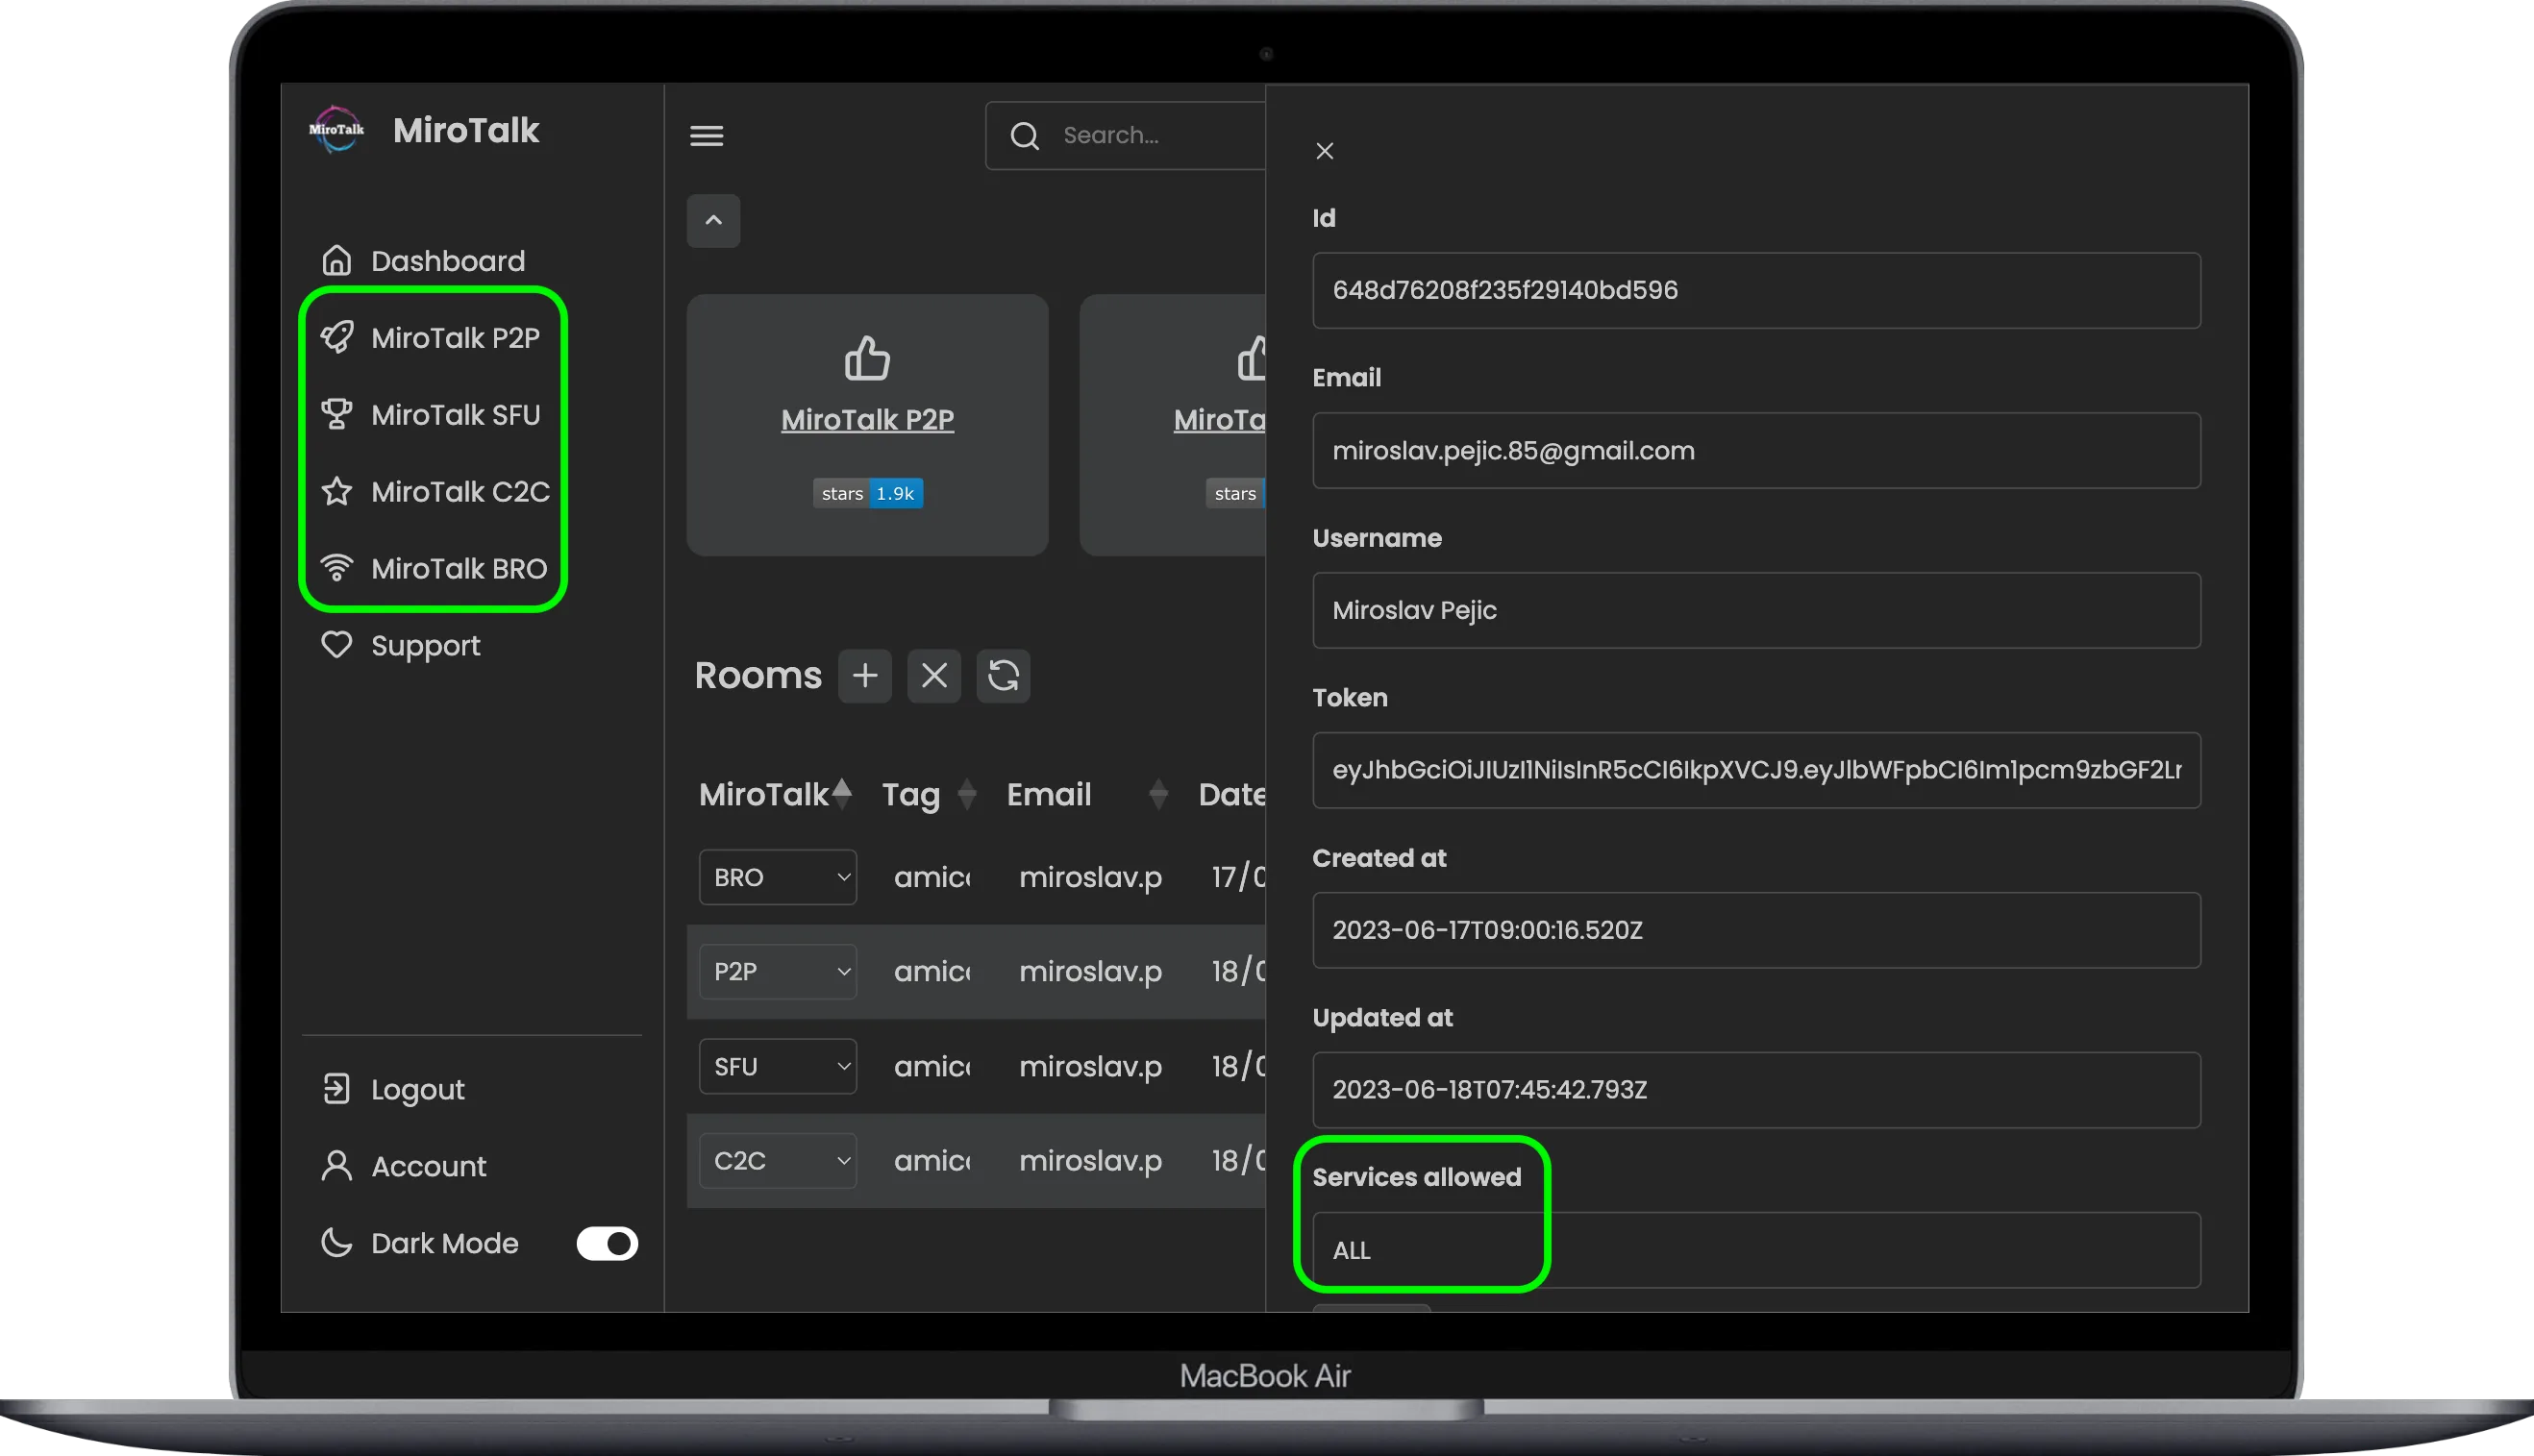This screenshot has height=1456, width=2534.
Task: Open the P2P room type dropdown
Action: [777, 972]
